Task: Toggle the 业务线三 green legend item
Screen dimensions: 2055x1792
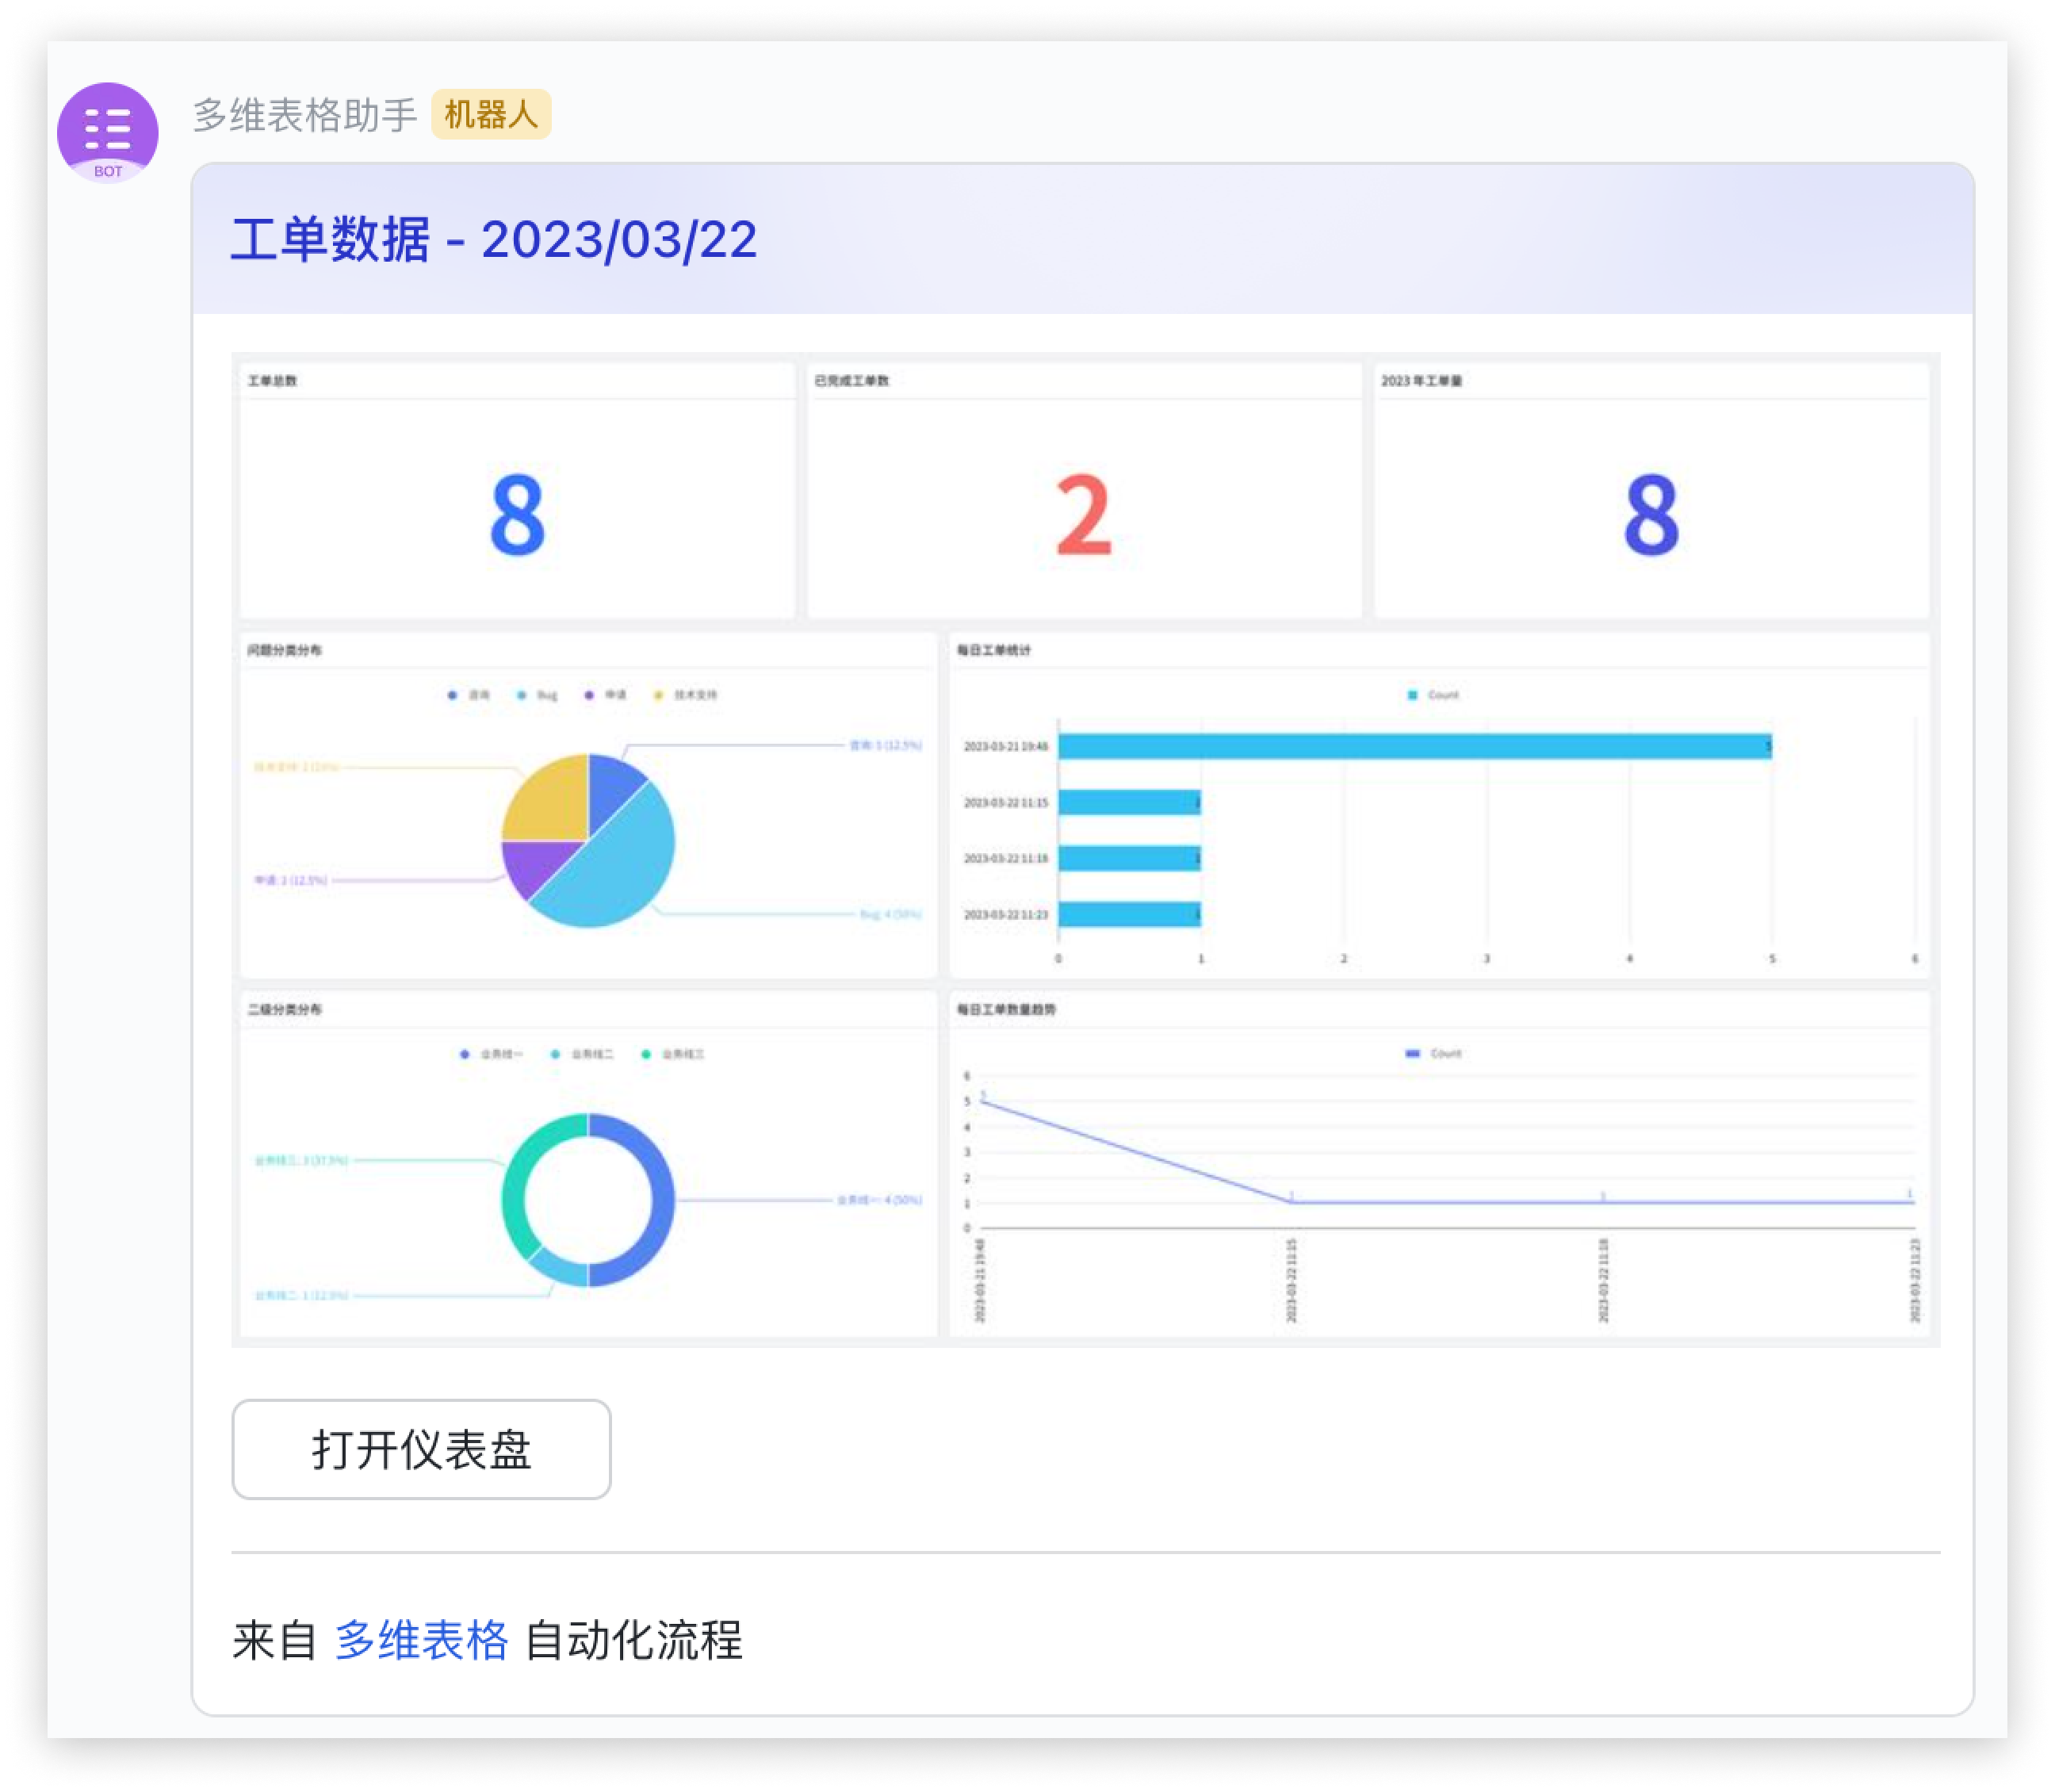Action: tap(674, 1054)
